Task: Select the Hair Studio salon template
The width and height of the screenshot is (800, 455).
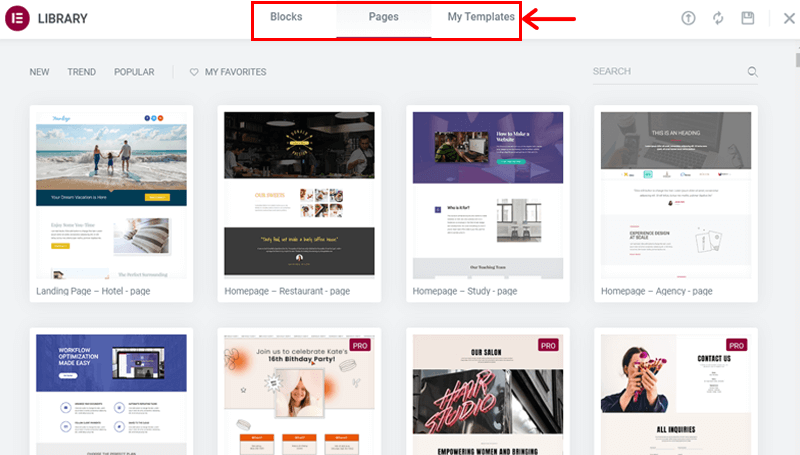Action: (x=488, y=394)
